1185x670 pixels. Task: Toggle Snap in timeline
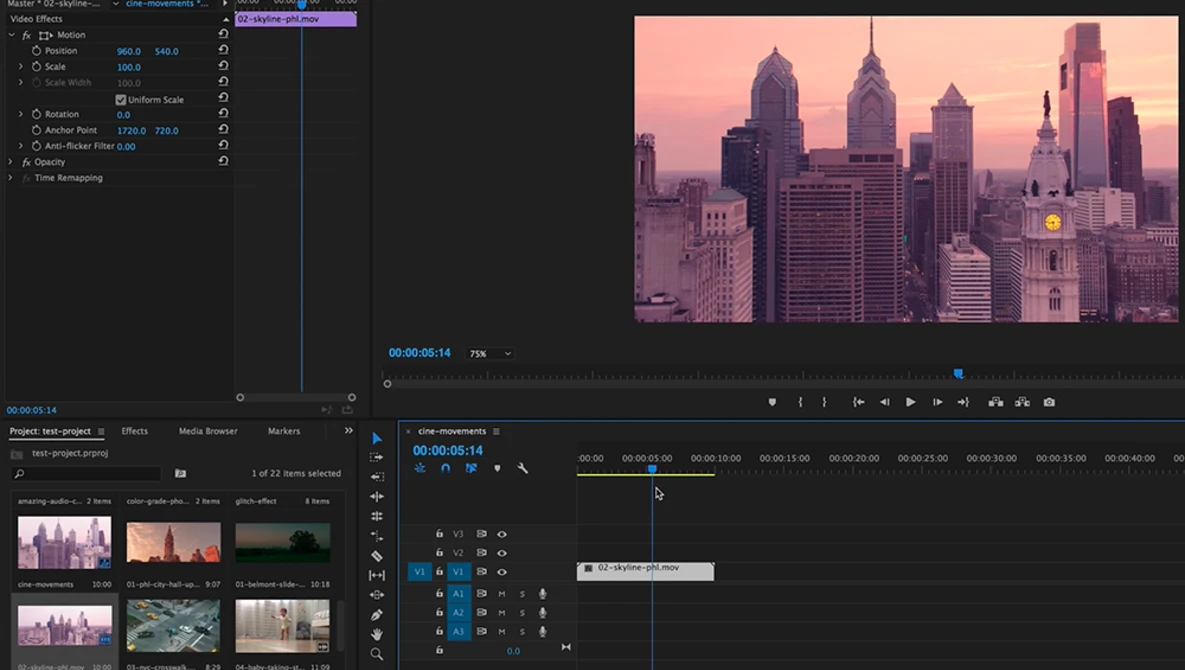[x=446, y=468]
